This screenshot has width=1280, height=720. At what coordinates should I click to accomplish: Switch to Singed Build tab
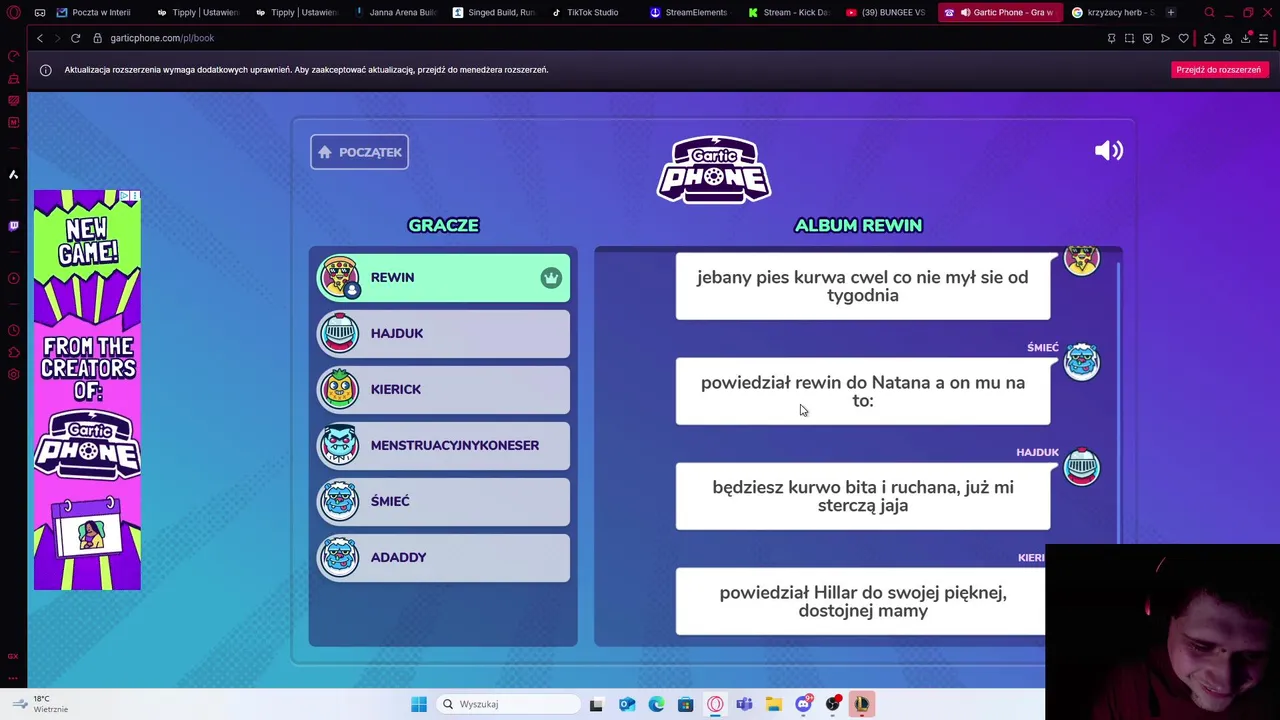tap(494, 12)
